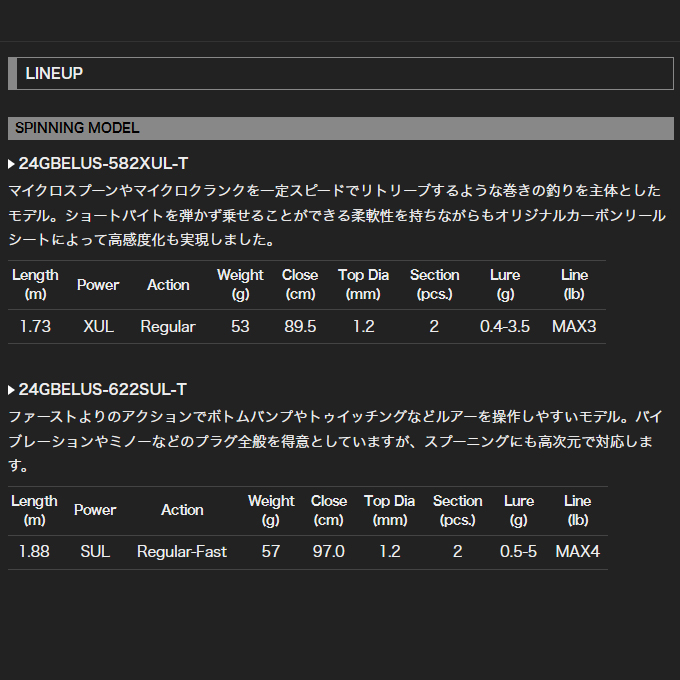Open the 24GBELUS-622SUL-T model title
The image size is (680, 680).
(102, 390)
